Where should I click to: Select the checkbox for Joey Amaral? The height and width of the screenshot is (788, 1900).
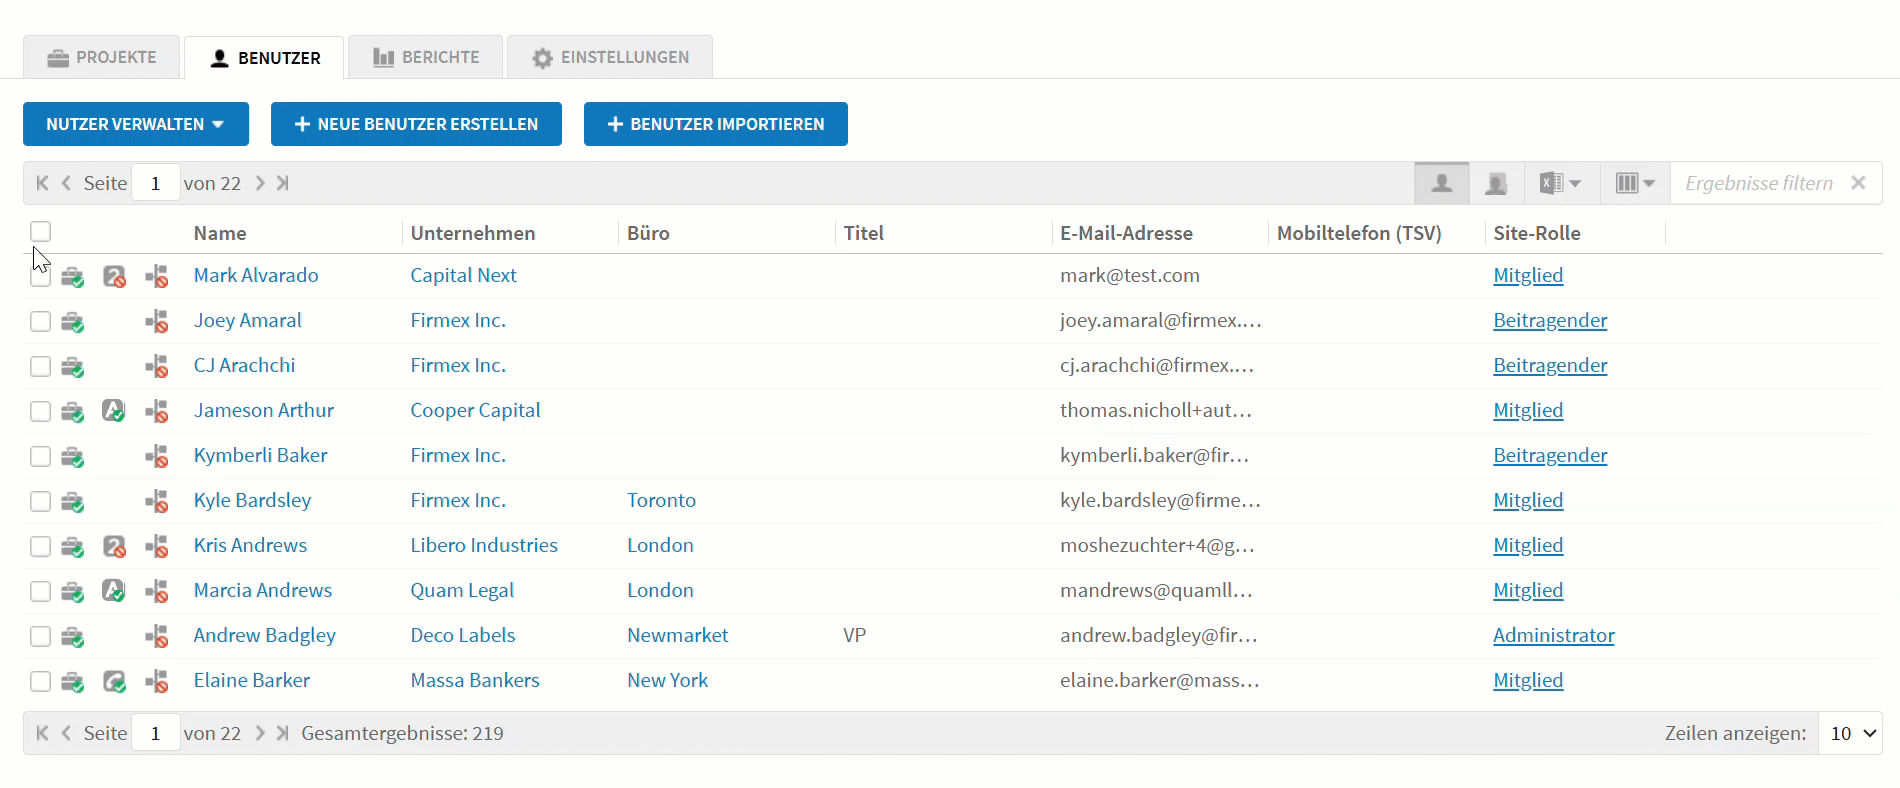(40, 321)
